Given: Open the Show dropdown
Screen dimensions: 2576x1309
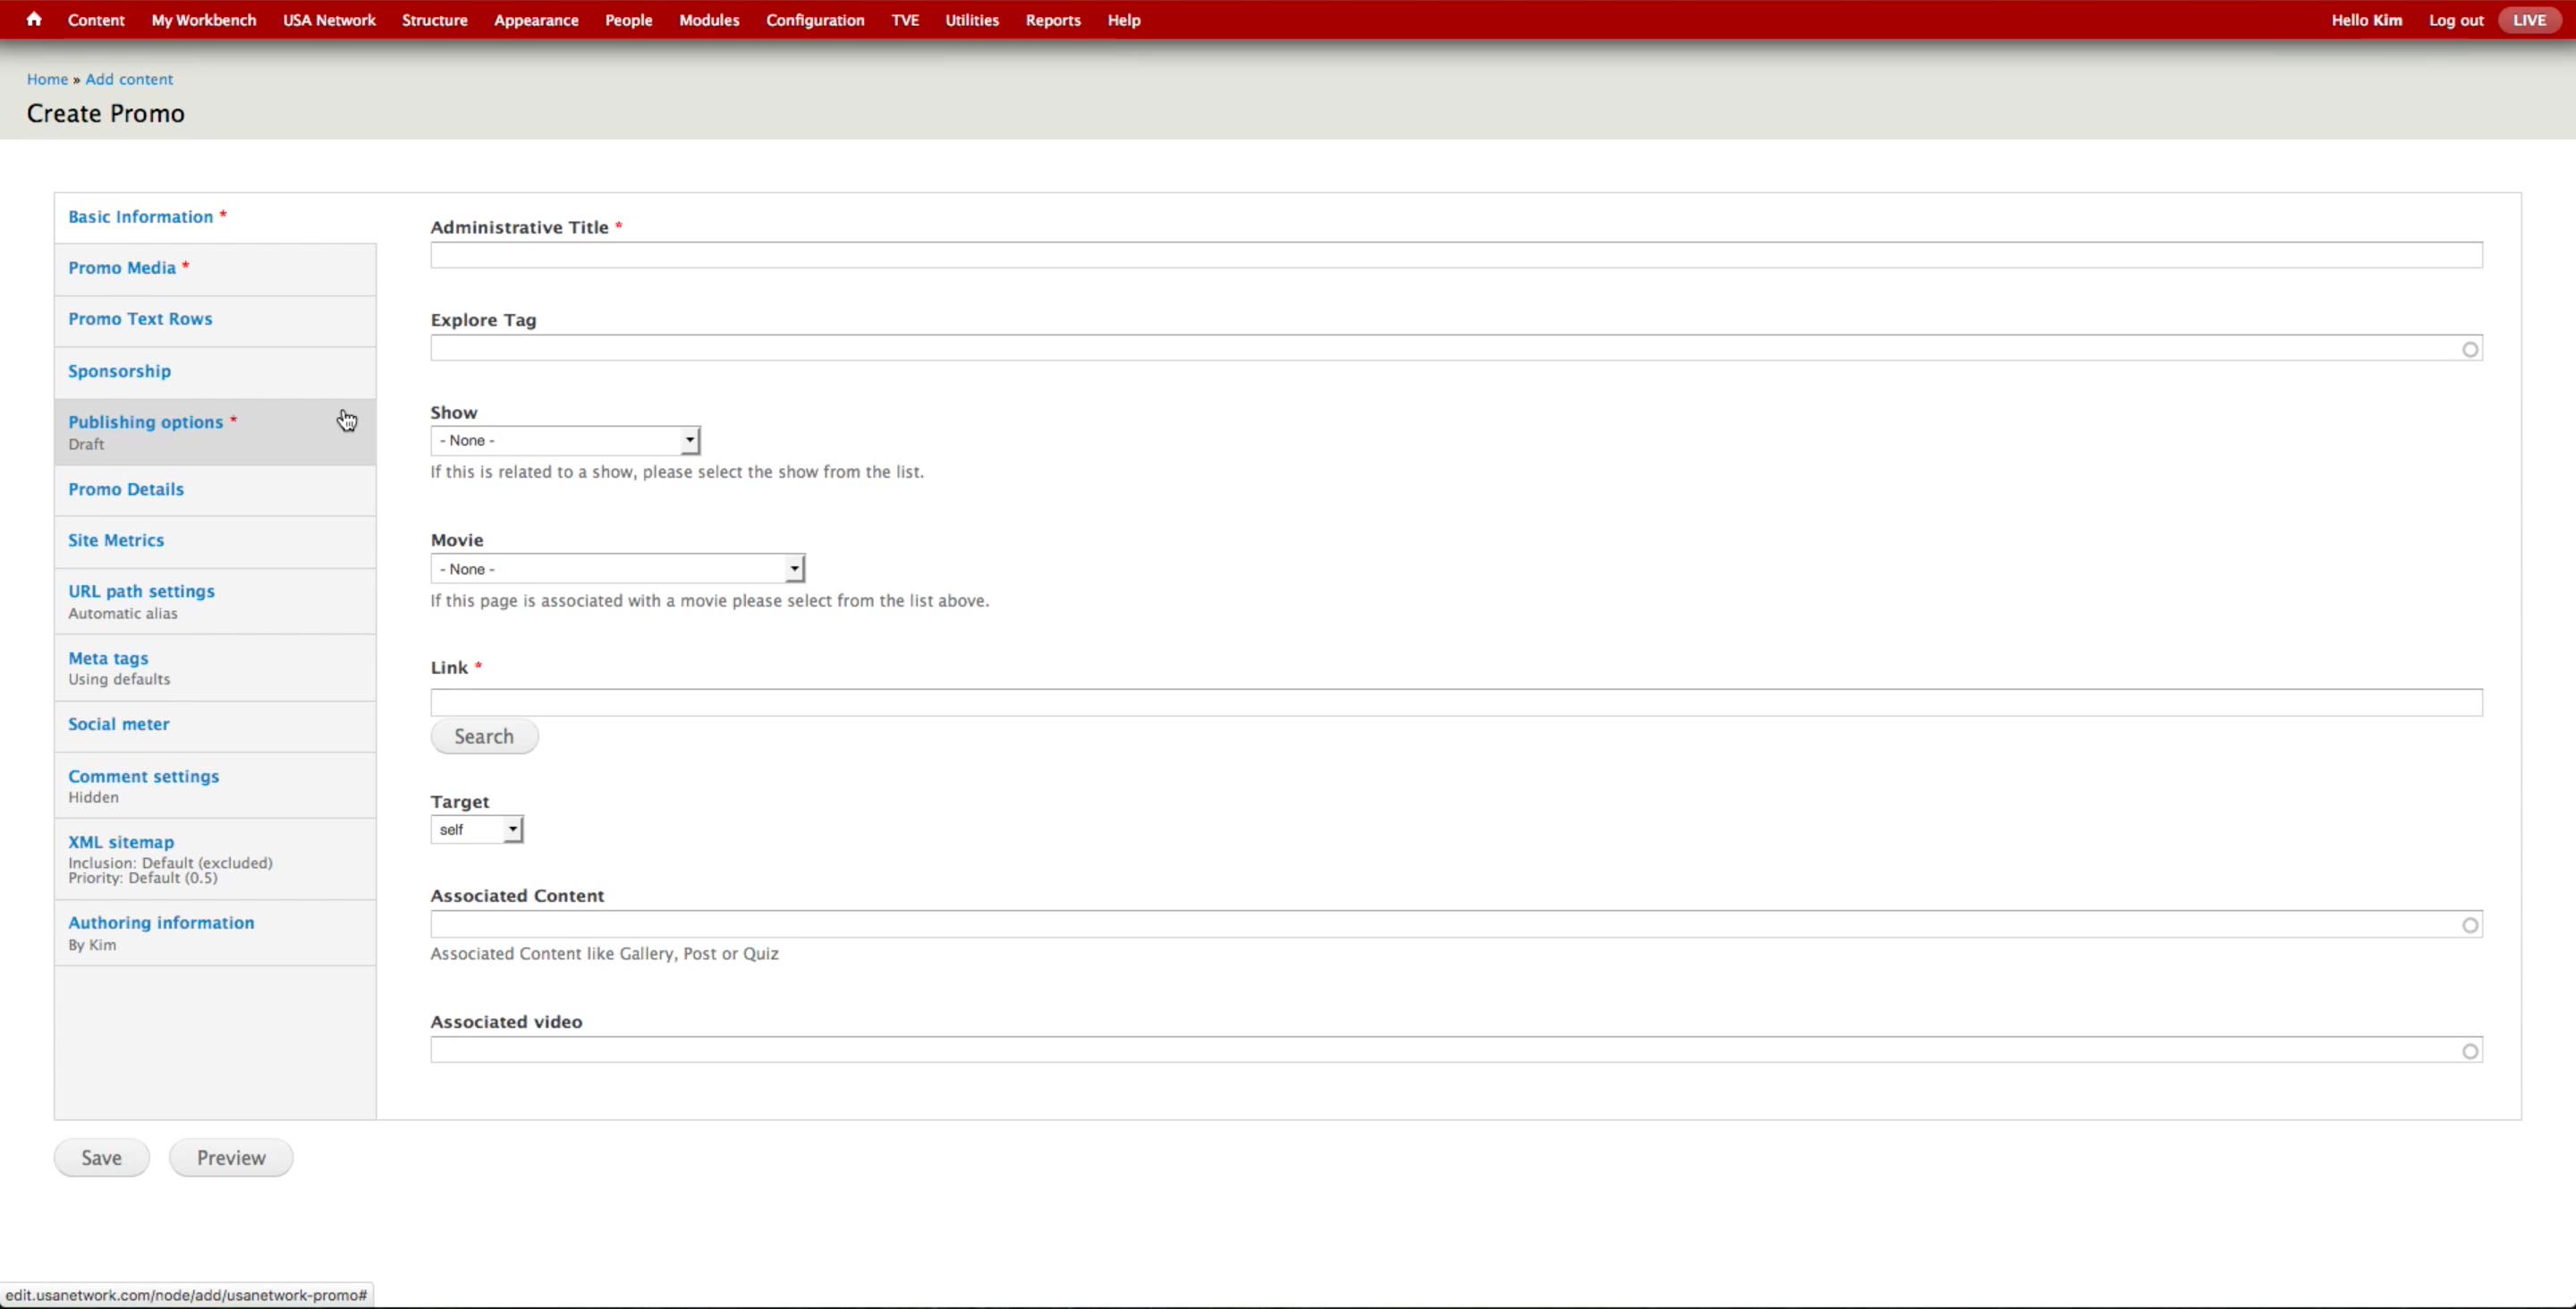Looking at the screenshot, I should 565,440.
